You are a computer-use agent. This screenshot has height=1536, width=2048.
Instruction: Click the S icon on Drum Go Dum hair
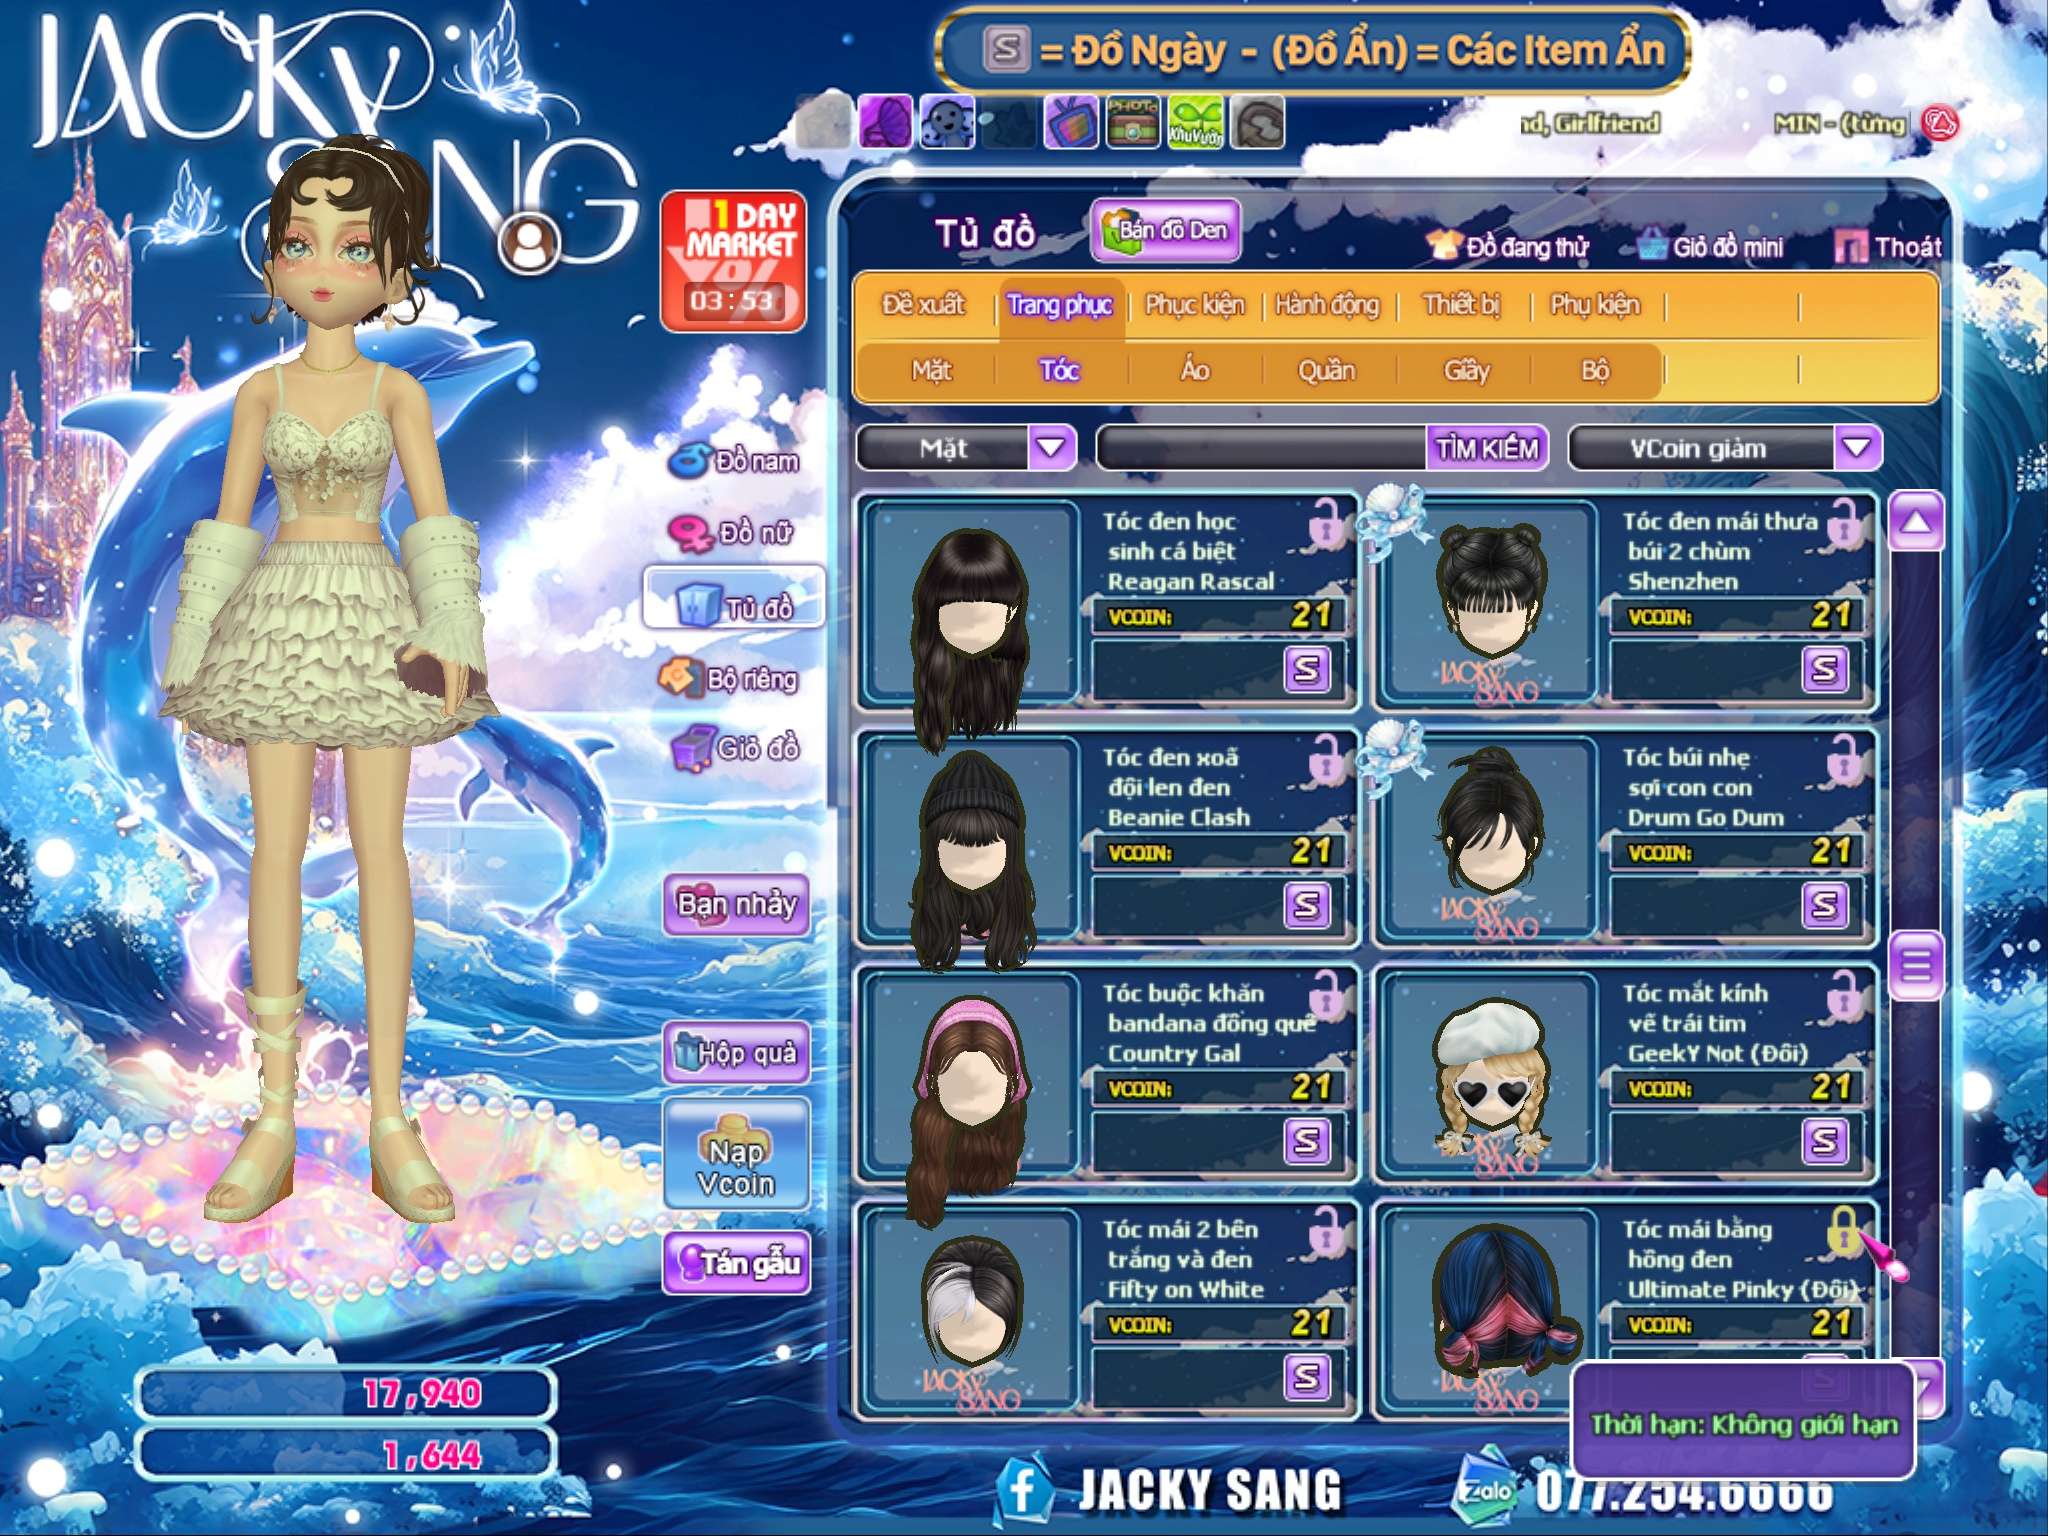pos(1825,905)
